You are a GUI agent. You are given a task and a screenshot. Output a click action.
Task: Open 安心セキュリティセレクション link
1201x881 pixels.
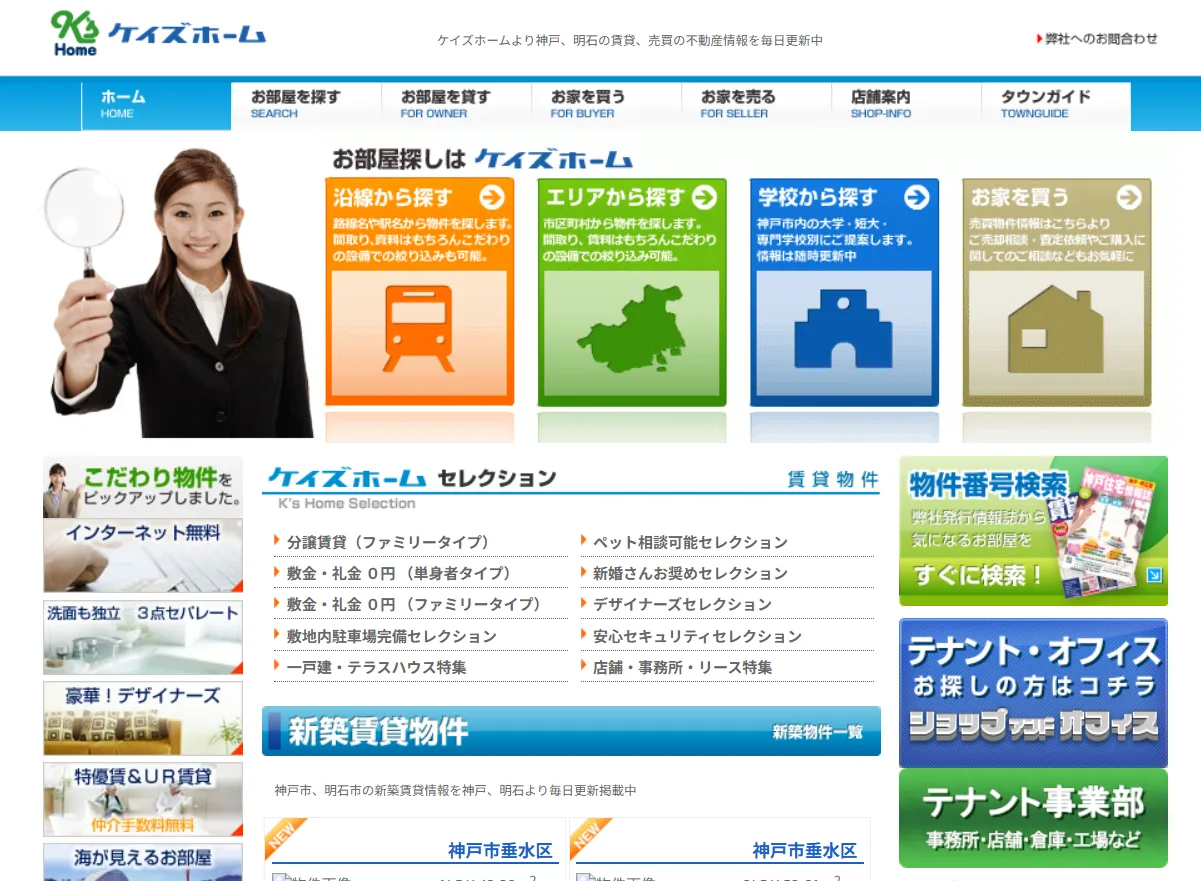698,636
